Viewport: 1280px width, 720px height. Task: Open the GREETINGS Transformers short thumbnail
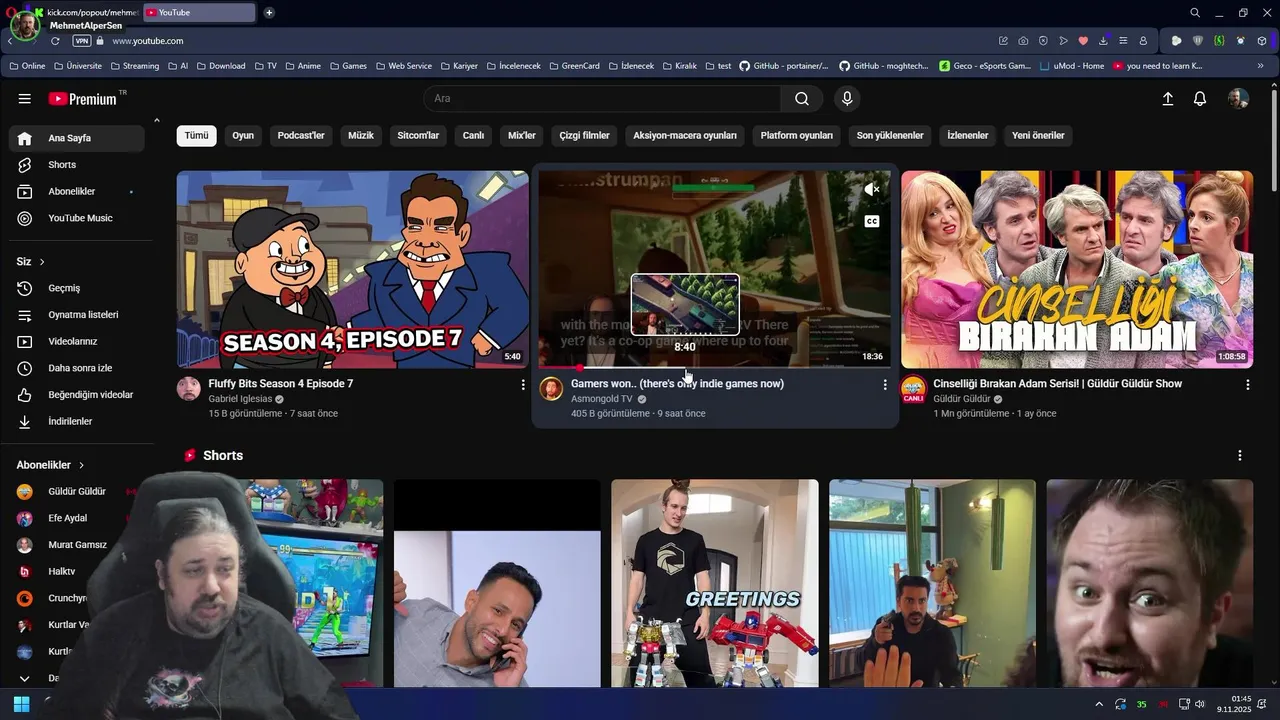715,583
